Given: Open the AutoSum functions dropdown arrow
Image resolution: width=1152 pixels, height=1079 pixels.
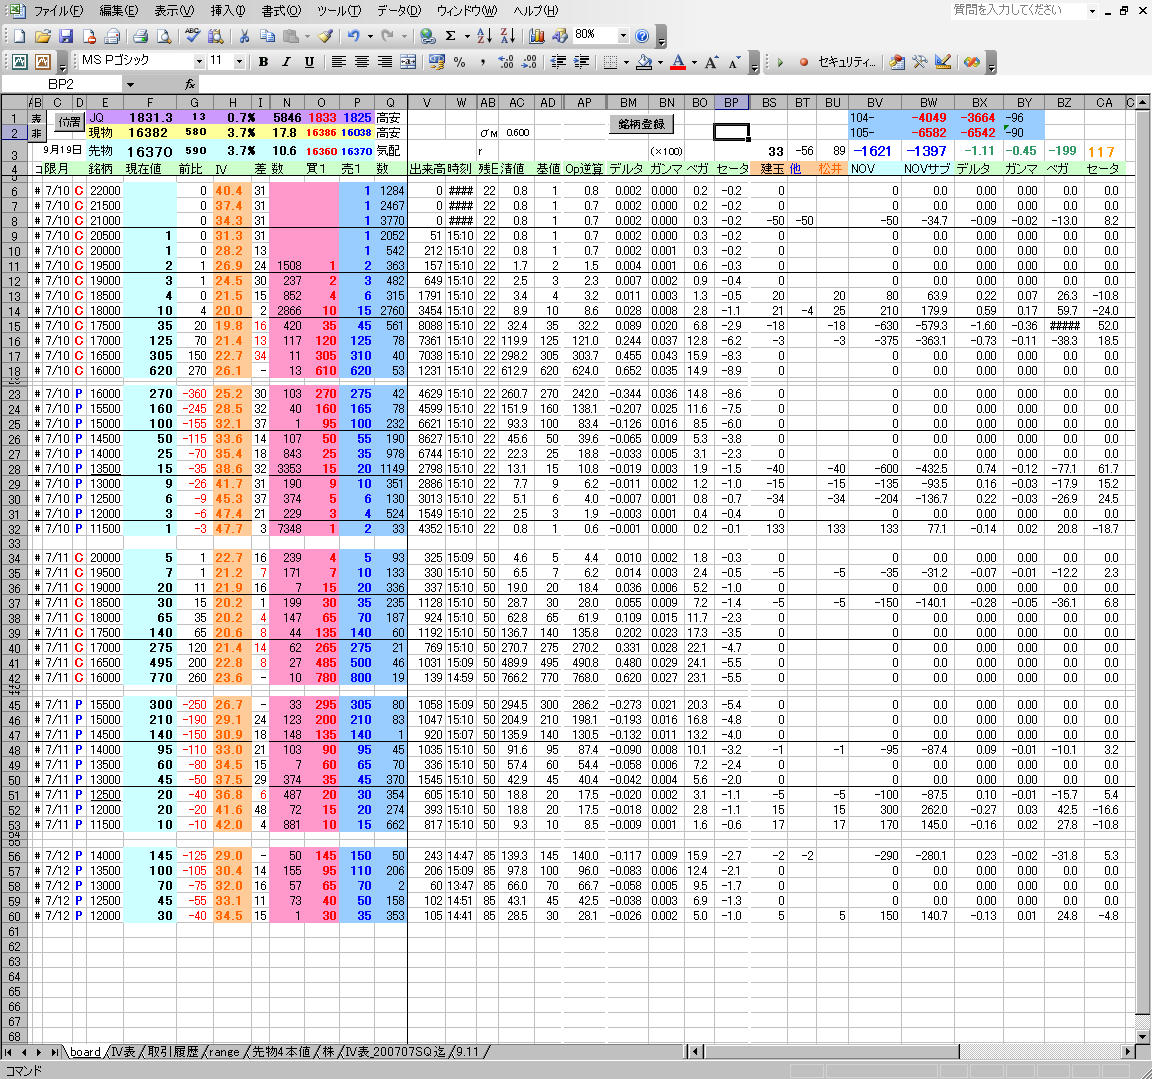Looking at the screenshot, I should tap(467, 36).
